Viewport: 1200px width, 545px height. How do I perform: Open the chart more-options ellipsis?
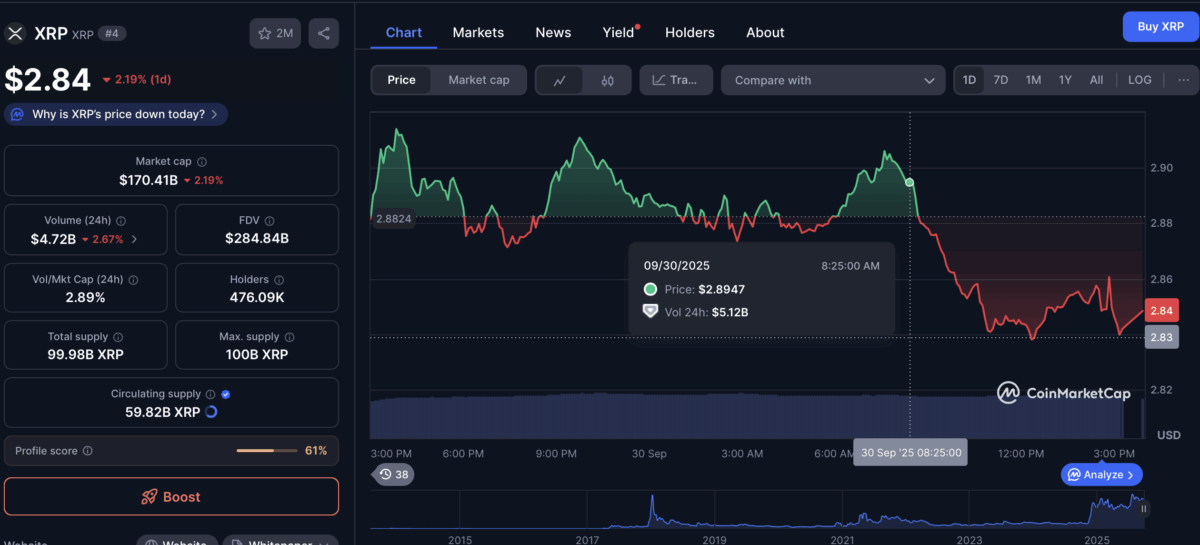(x=1184, y=80)
